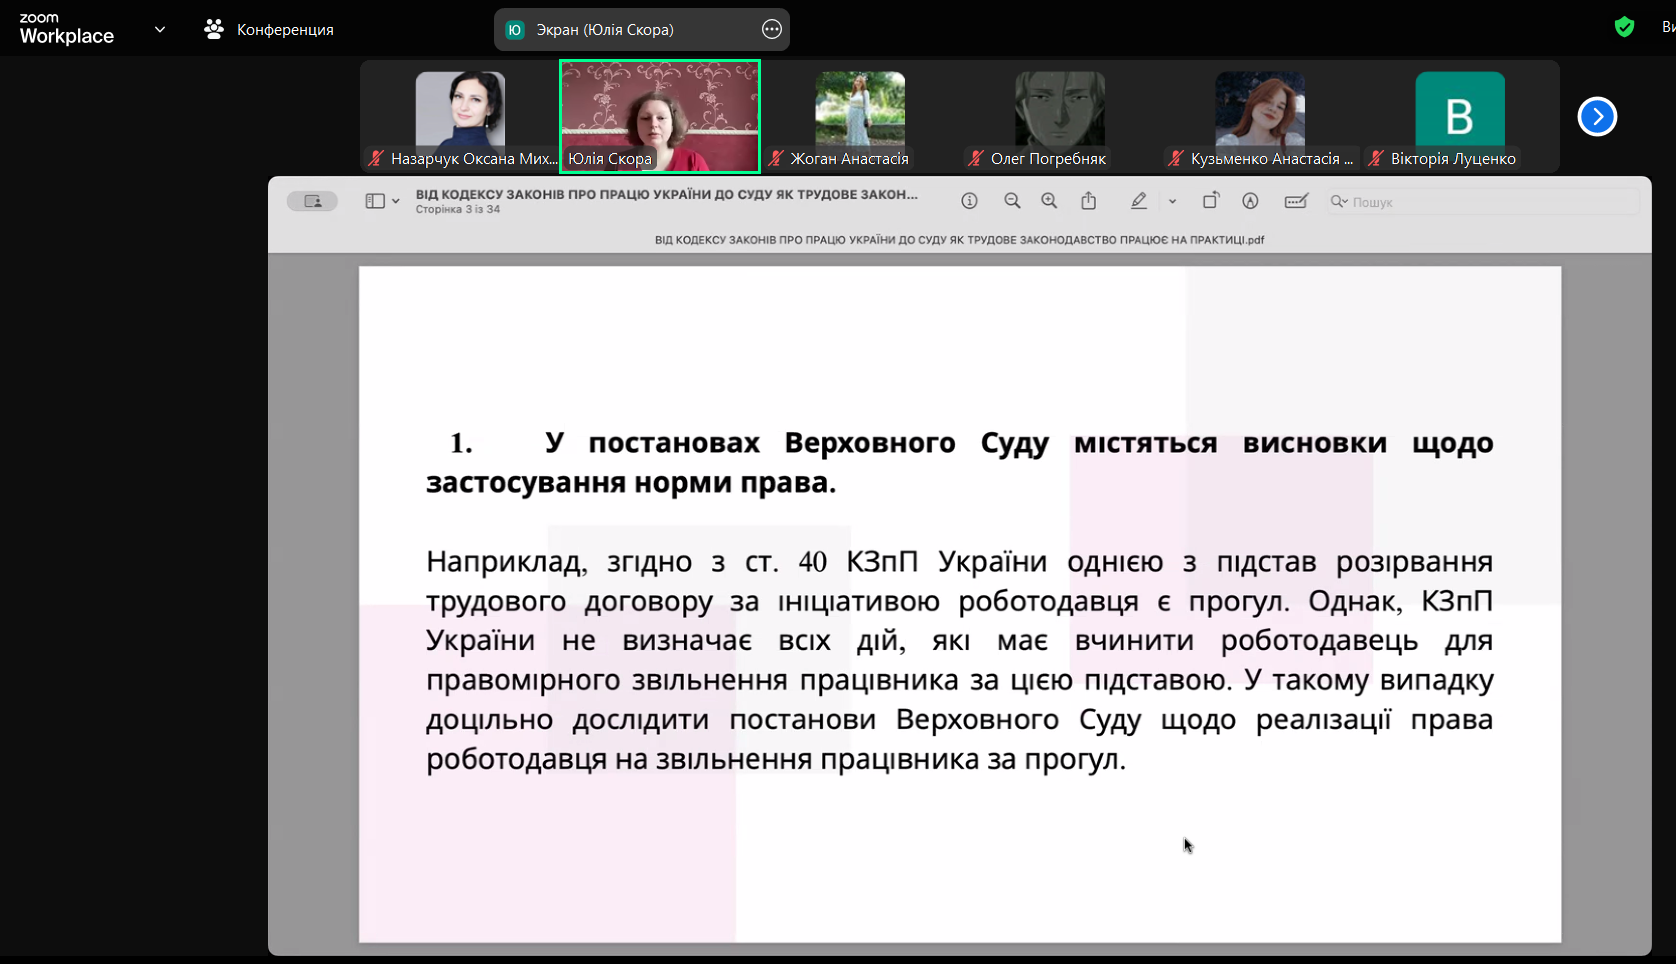
Task: Open screen share more options button
Action: point(771,29)
